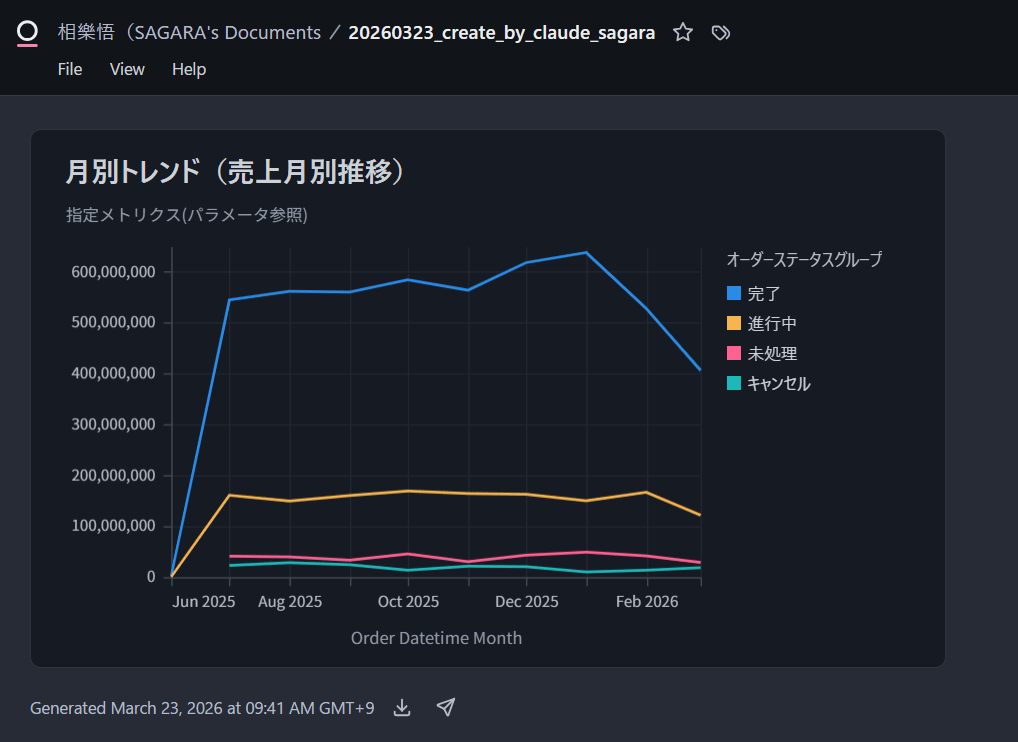Click the Order Datetime Month axis title
1018x742 pixels.
coord(436,638)
